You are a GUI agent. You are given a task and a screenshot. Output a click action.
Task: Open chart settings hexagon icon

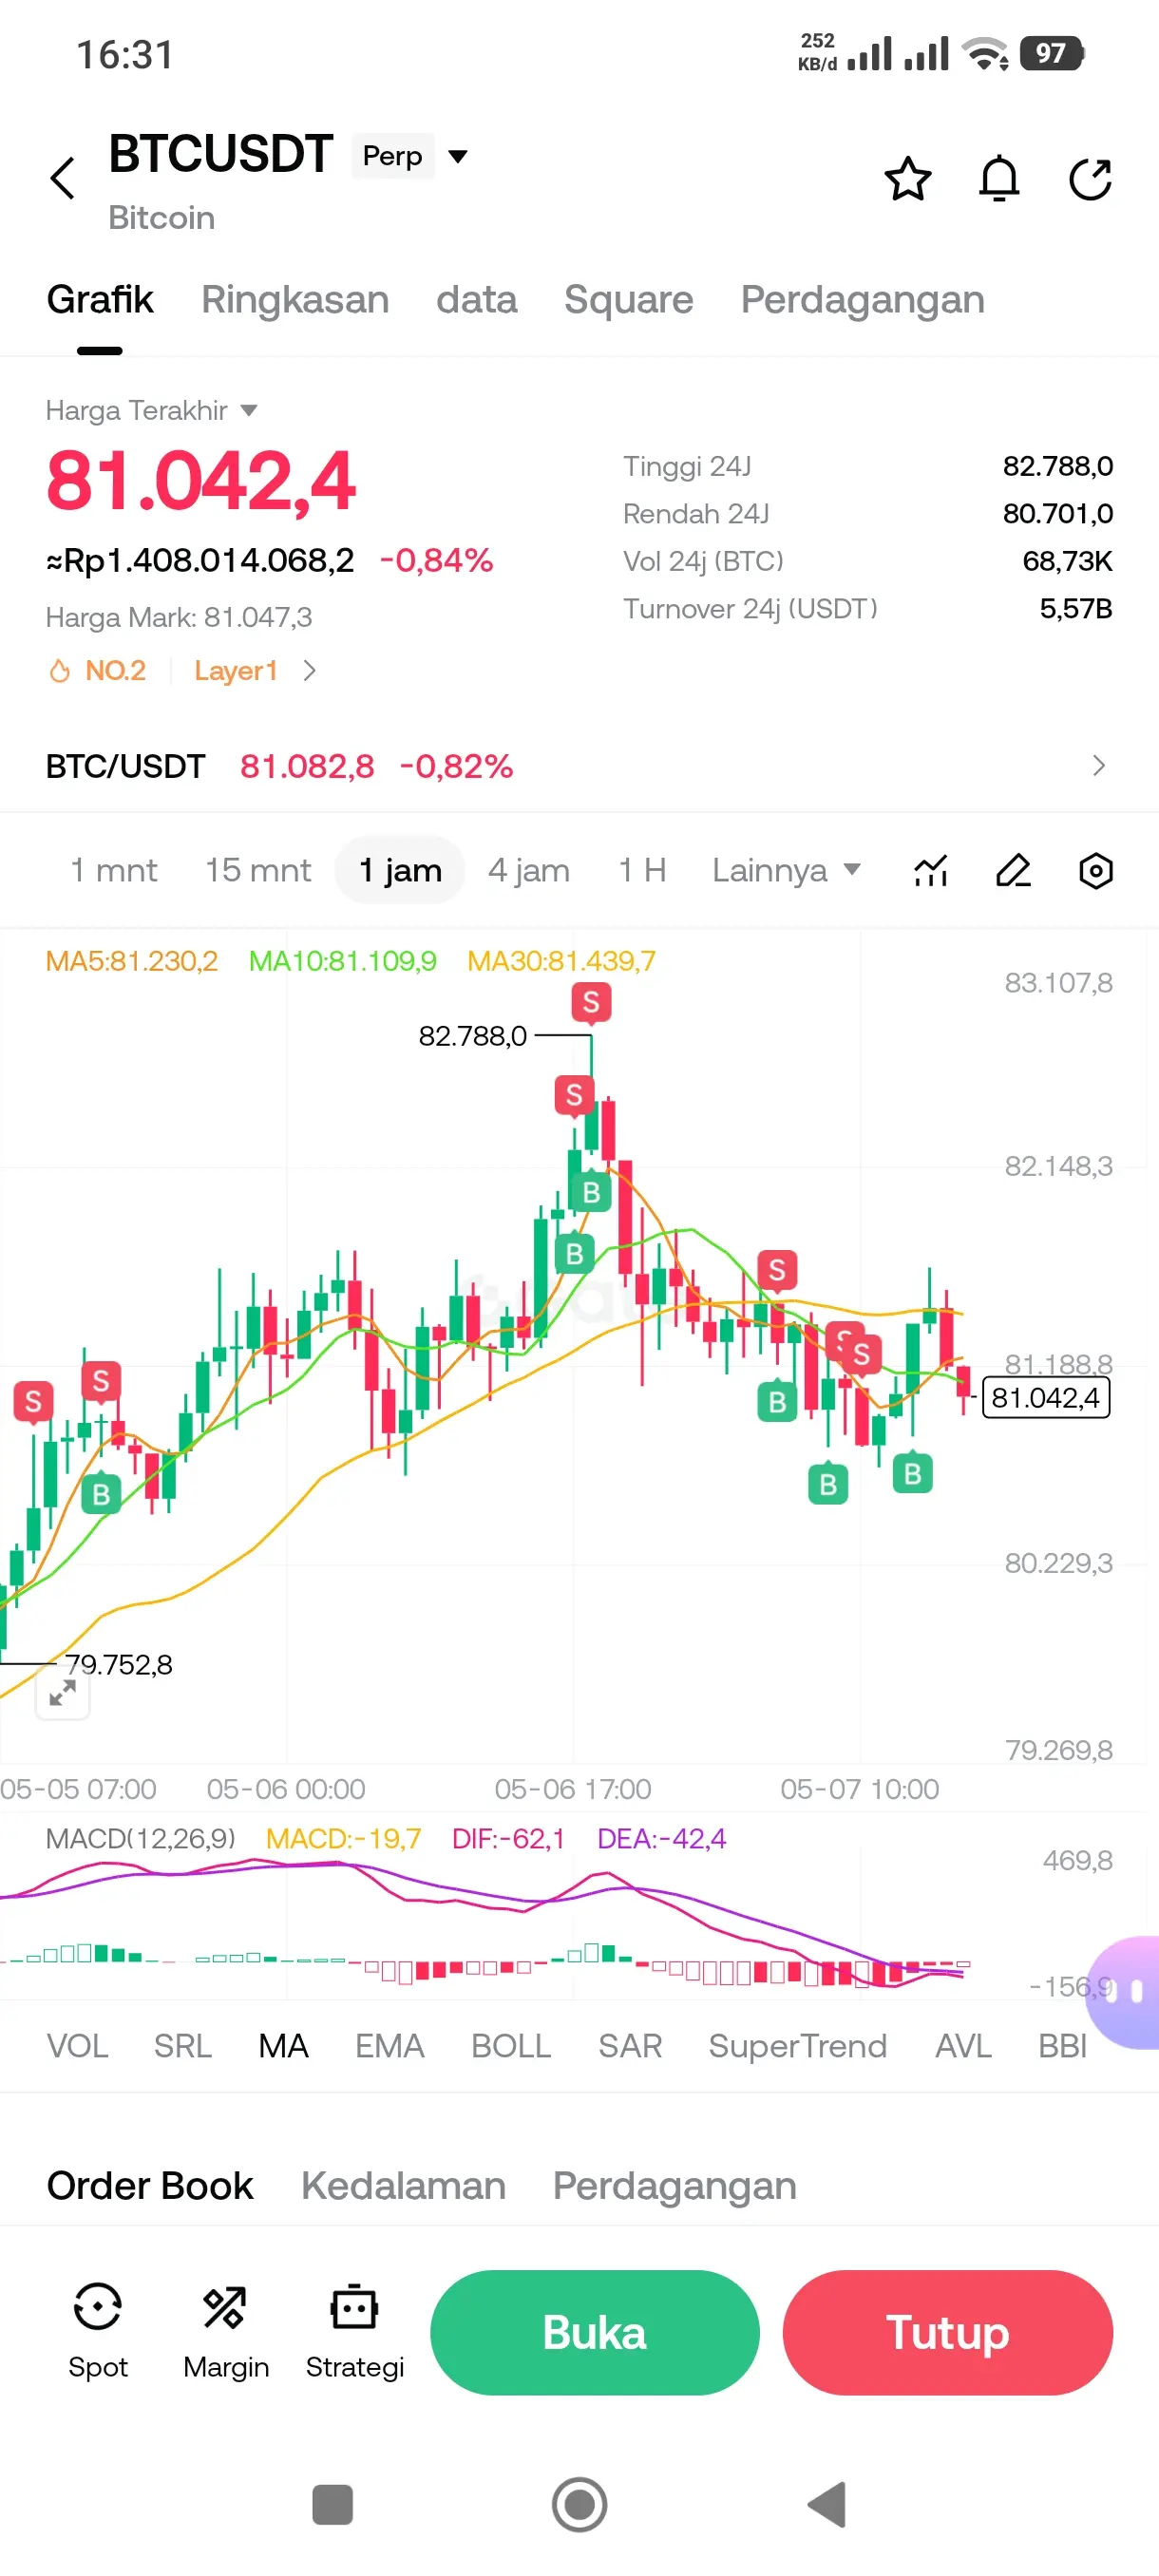[1096, 871]
